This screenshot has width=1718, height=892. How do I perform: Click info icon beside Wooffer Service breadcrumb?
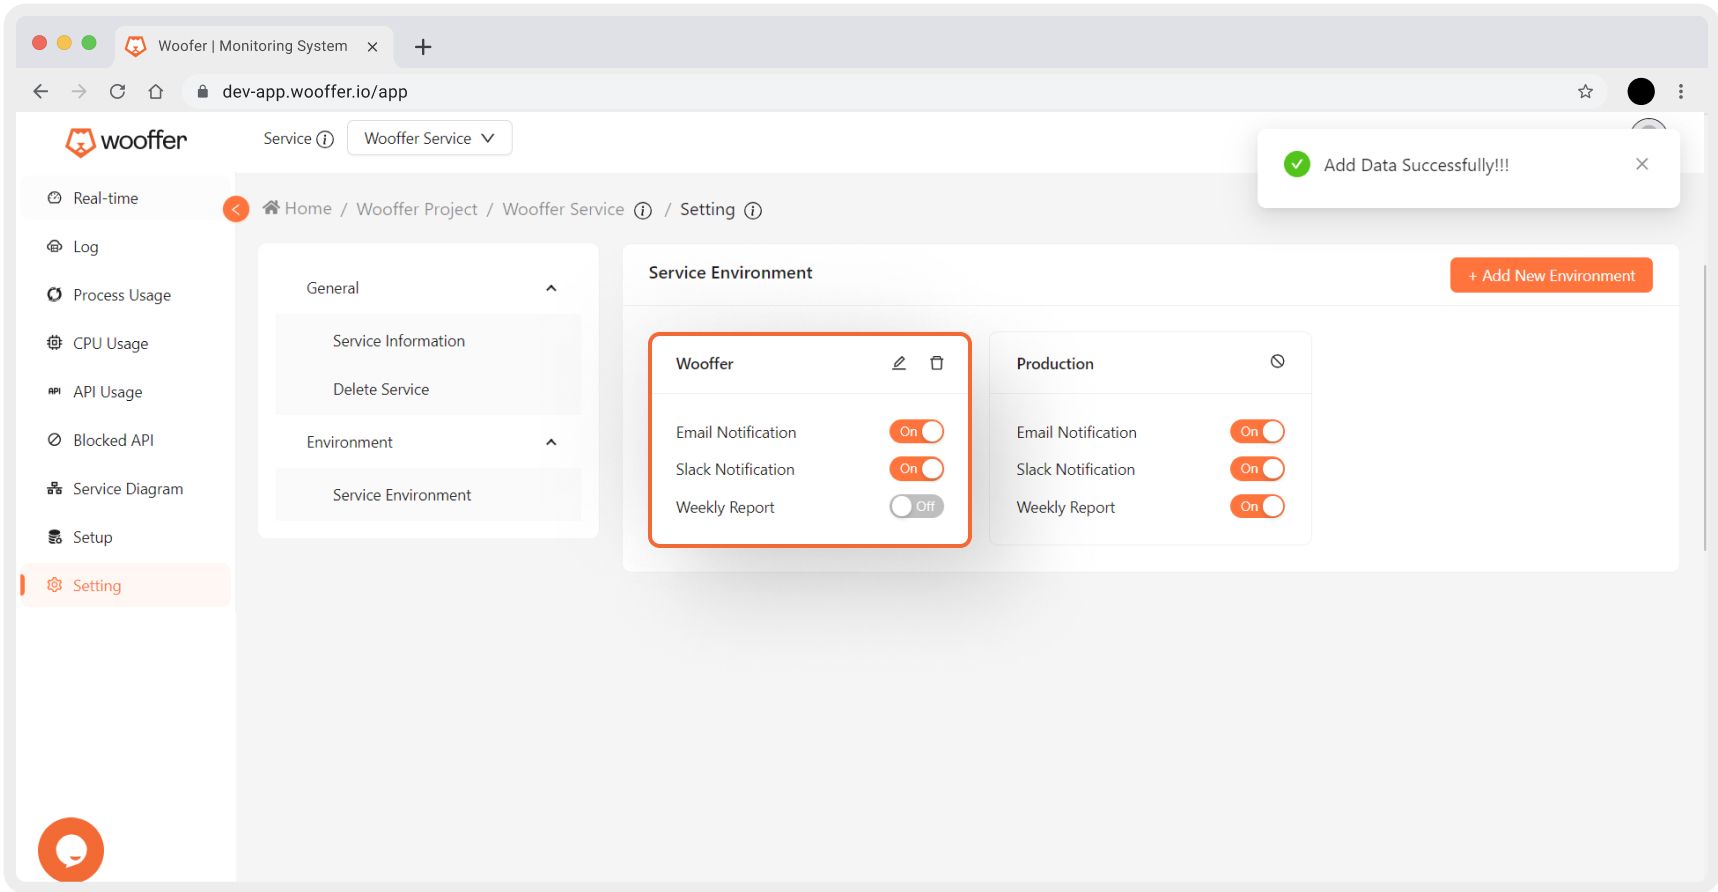point(643,210)
